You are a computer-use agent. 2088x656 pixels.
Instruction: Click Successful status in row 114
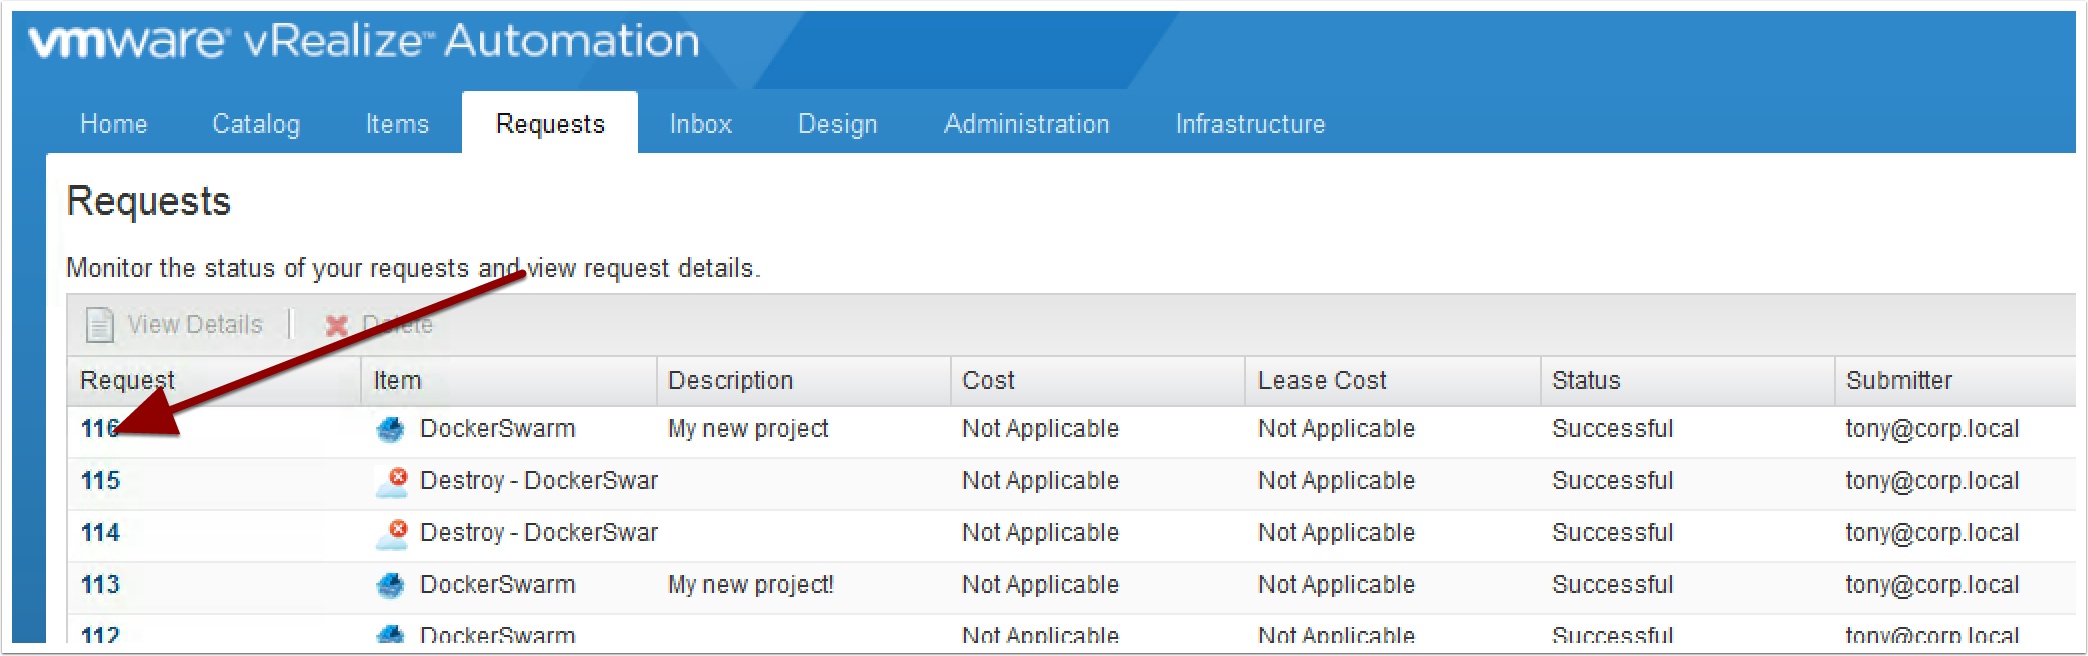pos(1612,533)
